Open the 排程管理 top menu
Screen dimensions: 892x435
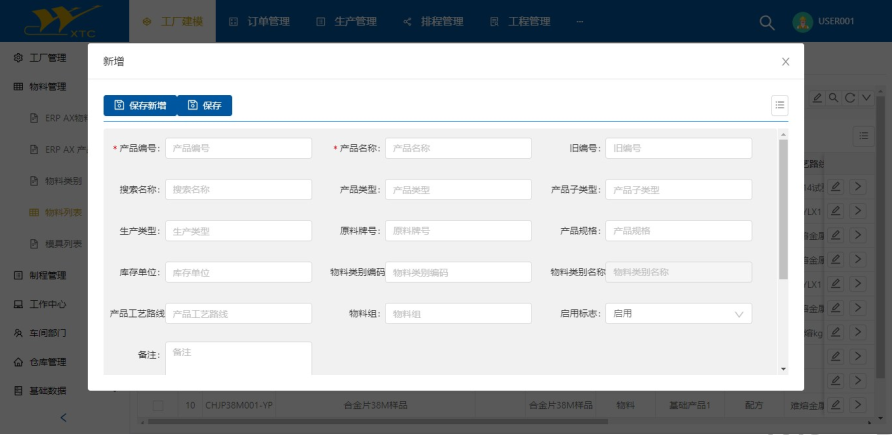433,22
